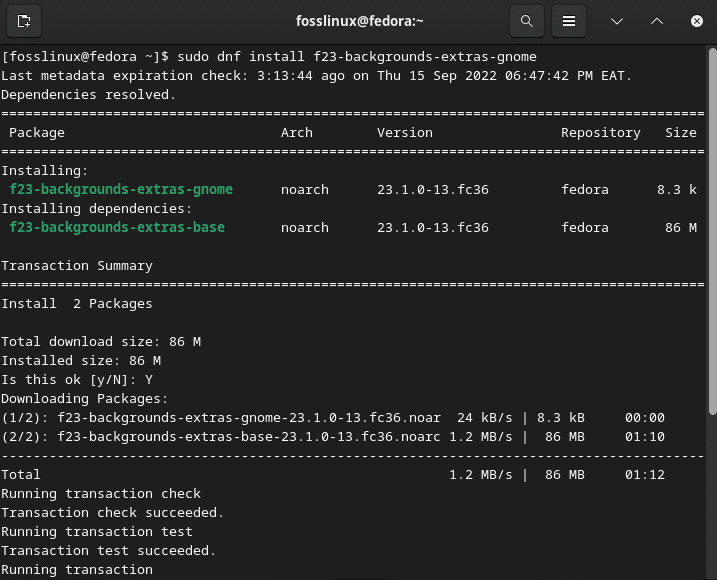Click the 'Installing:' line
Image resolution: width=717 pixels, height=580 pixels.
click(x=44, y=171)
